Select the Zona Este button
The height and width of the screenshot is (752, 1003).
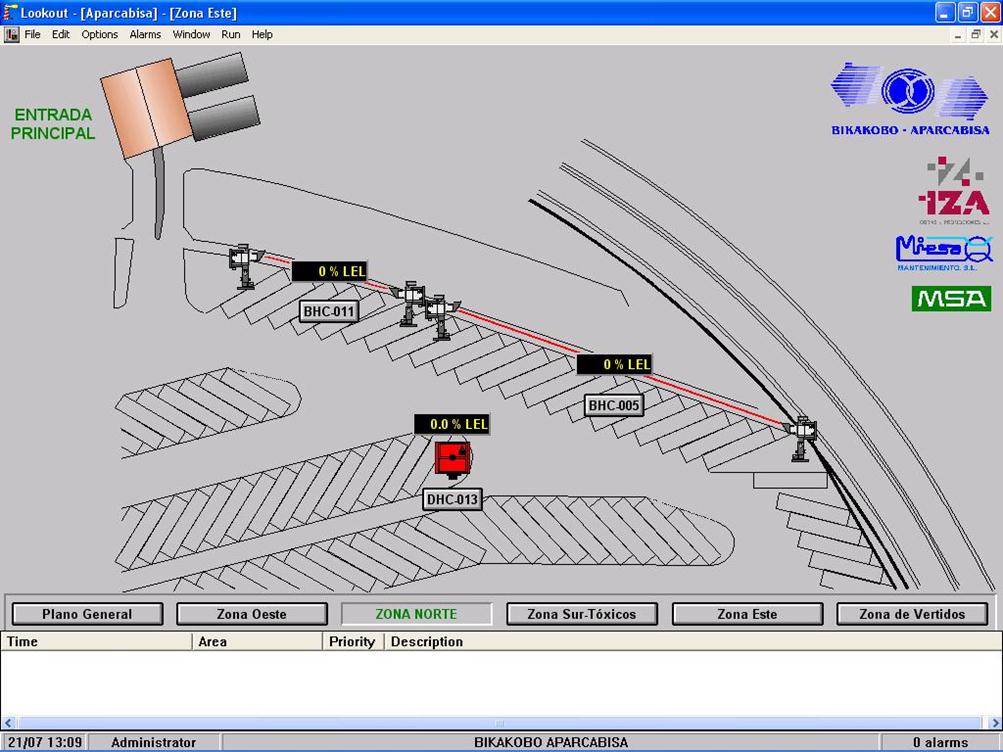click(x=747, y=614)
